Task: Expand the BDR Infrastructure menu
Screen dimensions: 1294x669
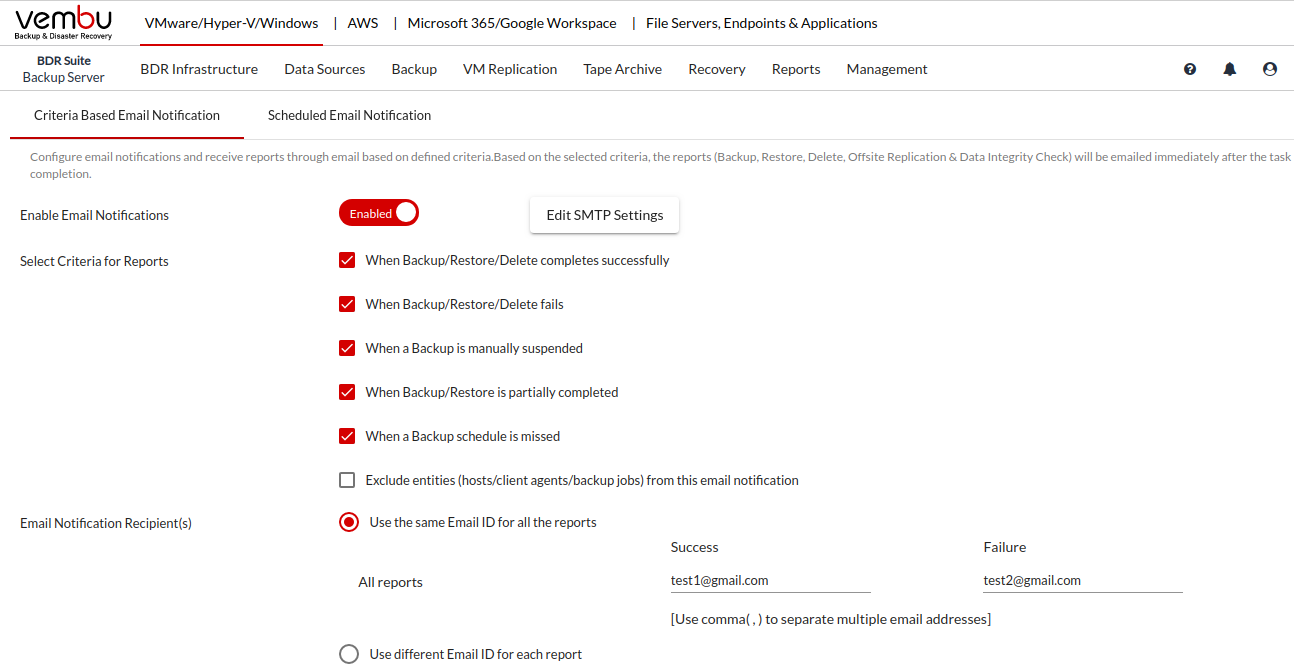Action: pyautogui.click(x=199, y=69)
